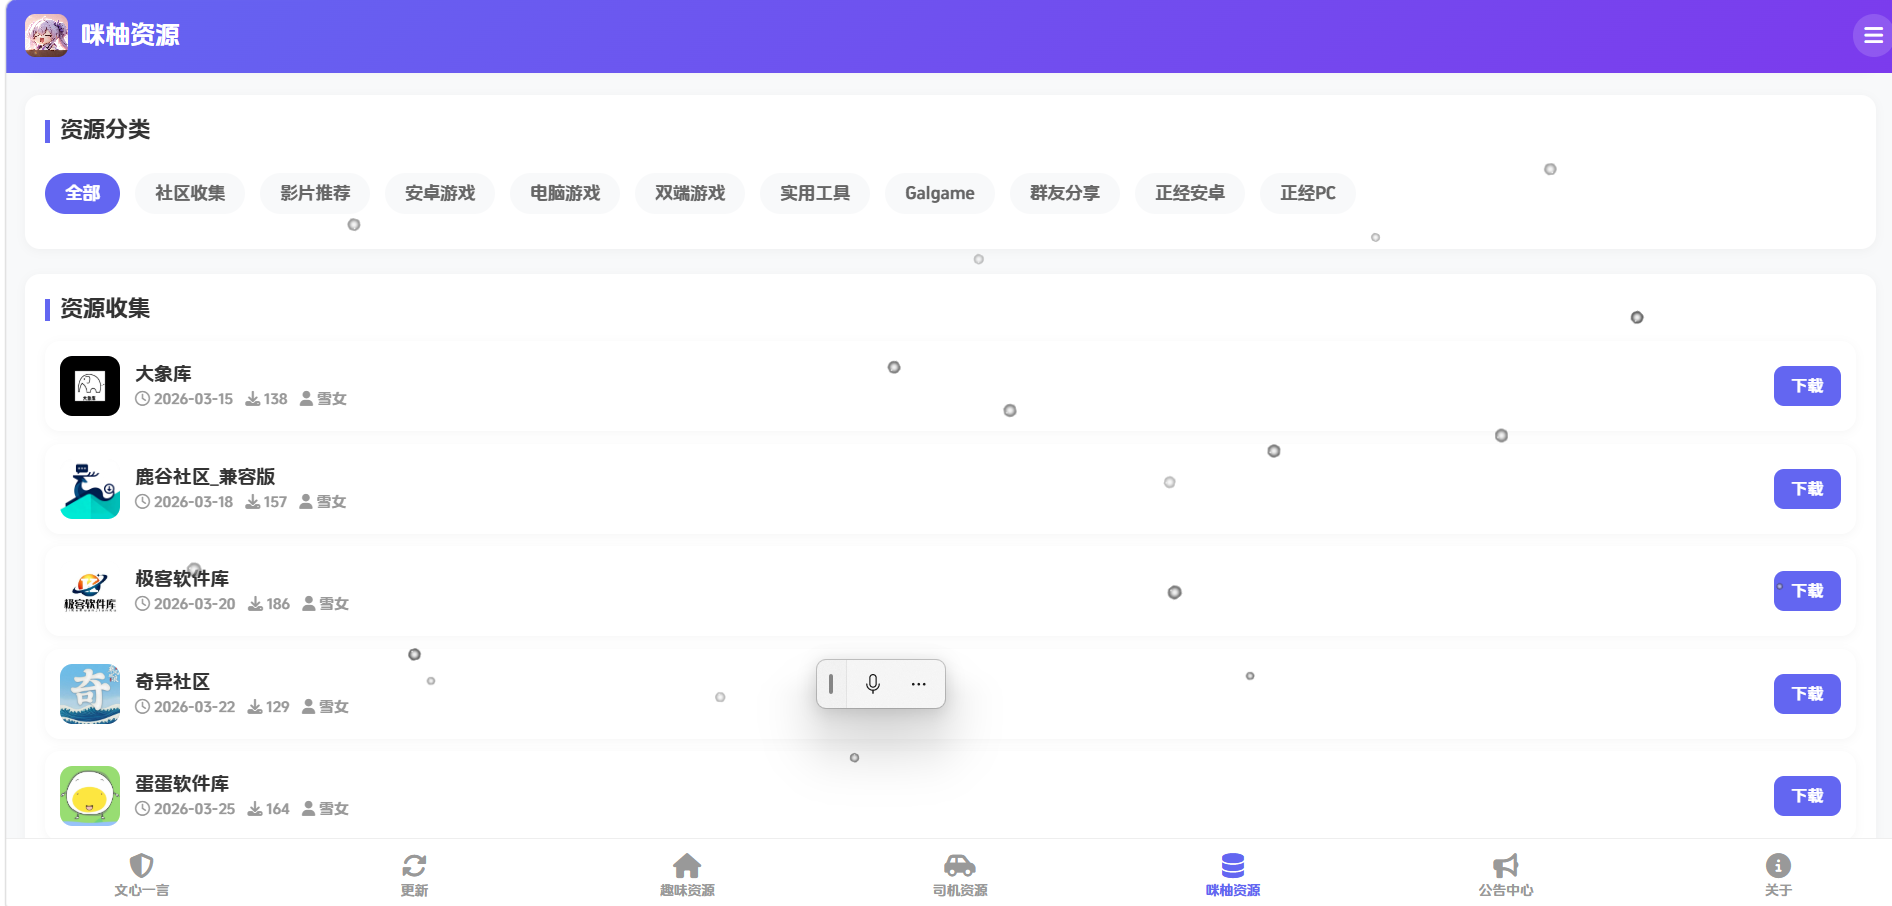Viewport: 1892px width, 906px height.
Task: Click the 奇异社区 app icon
Action: [x=90, y=694]
